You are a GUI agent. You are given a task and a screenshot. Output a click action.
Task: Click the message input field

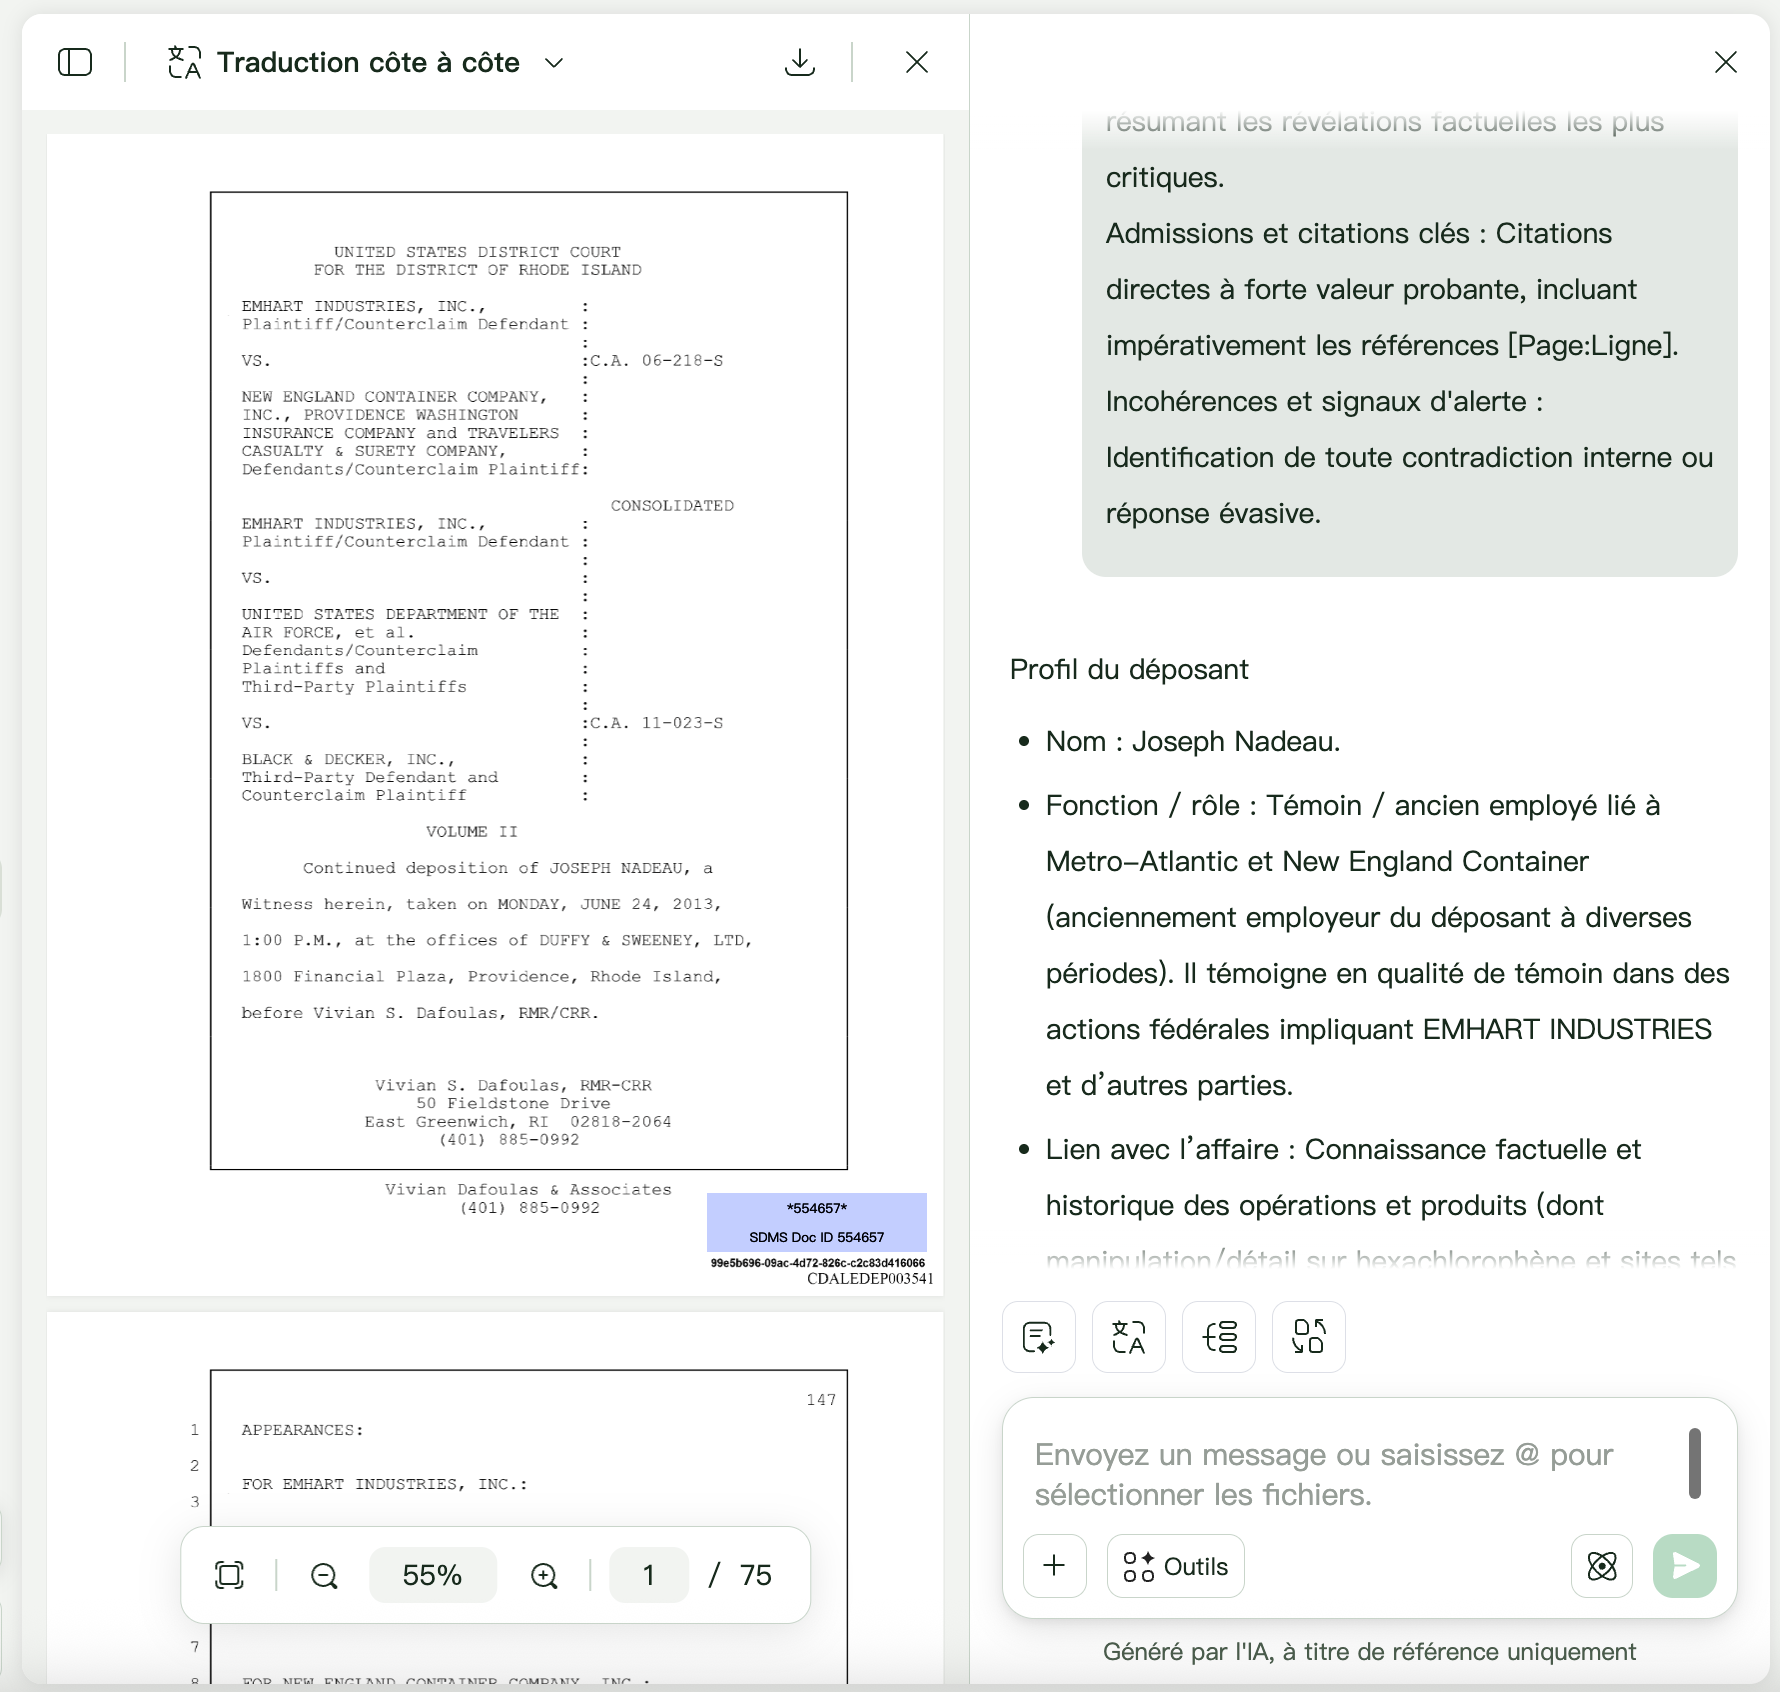1350,1474
